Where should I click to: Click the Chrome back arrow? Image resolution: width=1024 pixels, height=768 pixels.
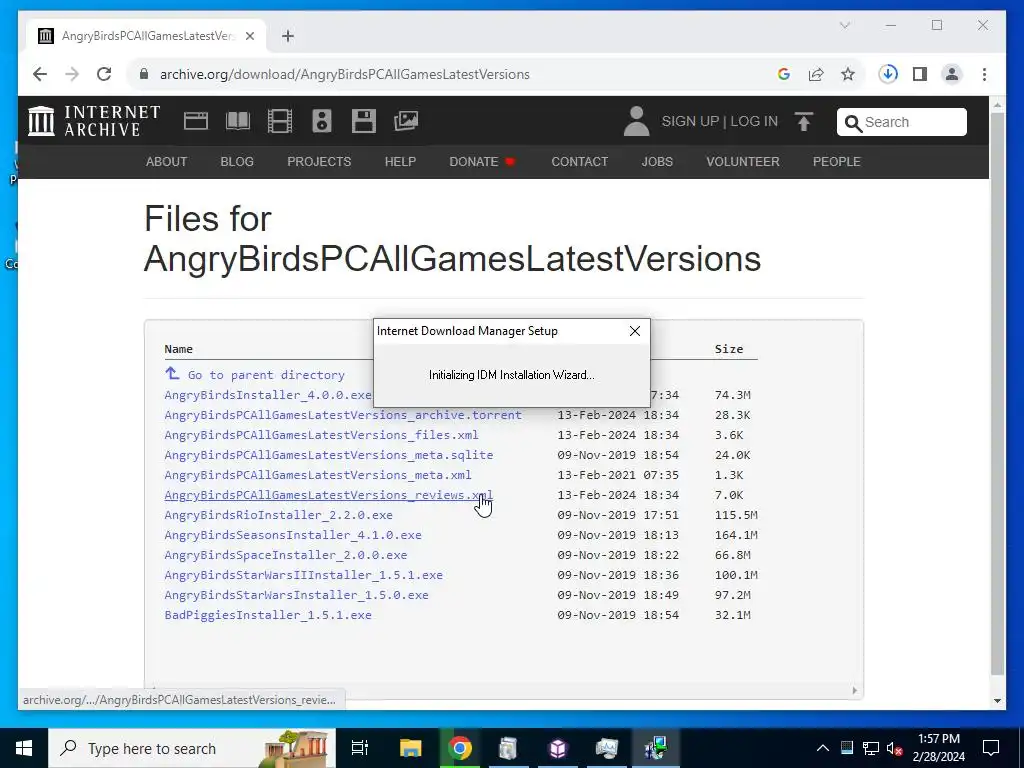click(x=40, y=74)
